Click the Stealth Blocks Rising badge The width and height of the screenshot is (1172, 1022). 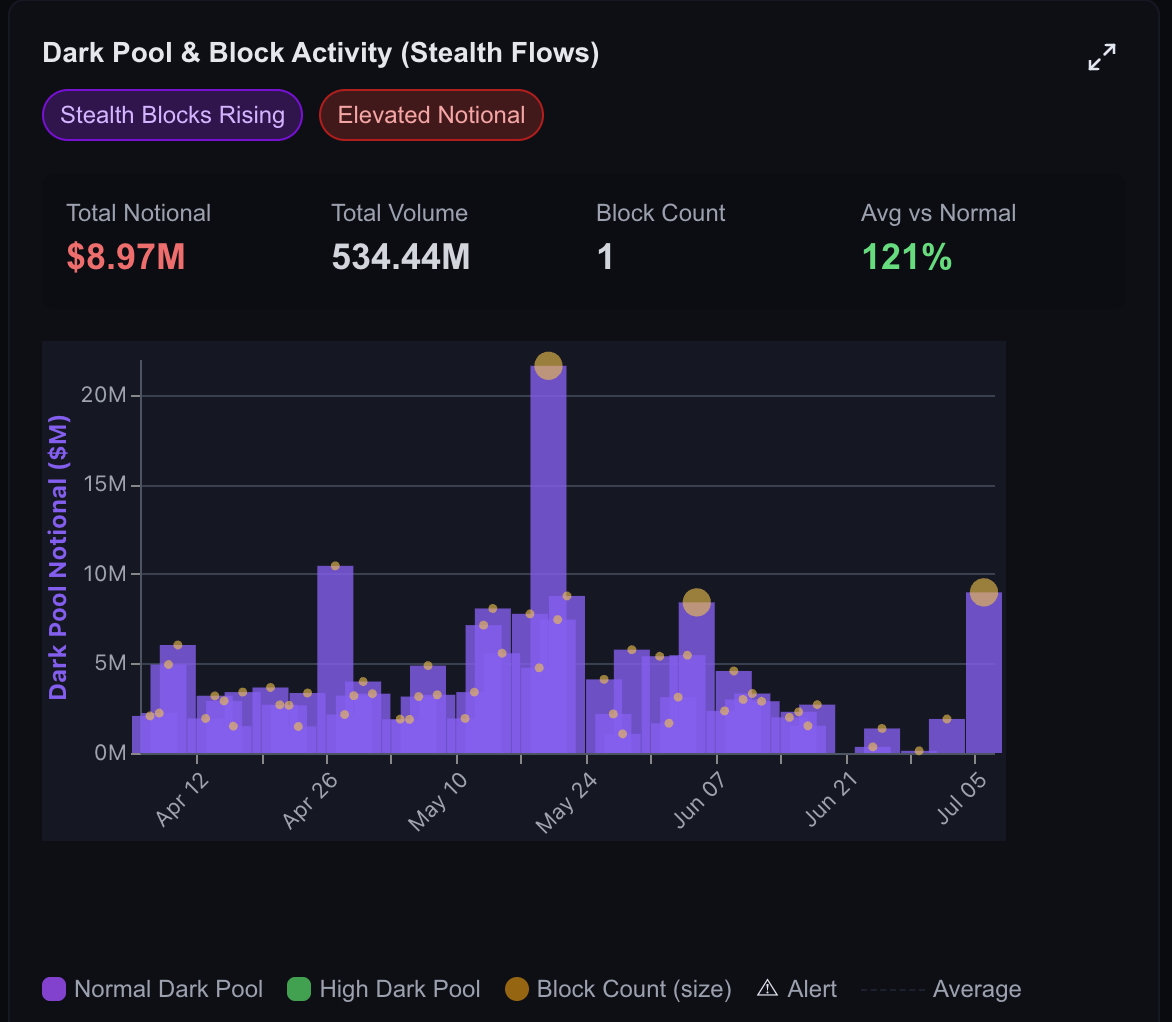(173, 115)
